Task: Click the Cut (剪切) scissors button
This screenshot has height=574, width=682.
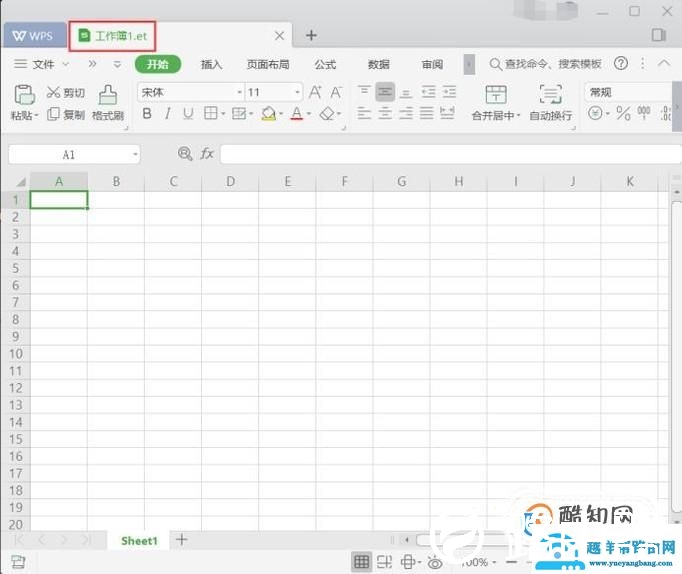Action: point(65,93)
